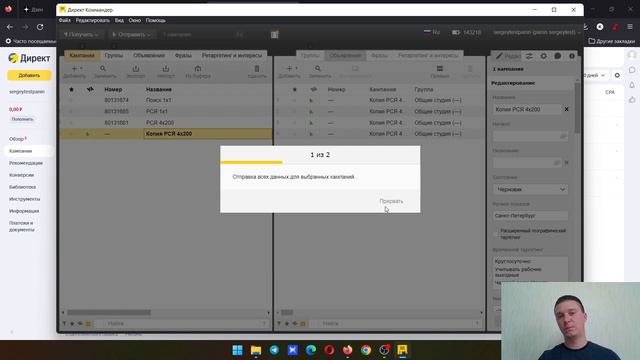Image resolution: width=640 pixels, height=360 pixels.
Task: Clear the Название field with the X icon
Action: click(x=566, y=109)
